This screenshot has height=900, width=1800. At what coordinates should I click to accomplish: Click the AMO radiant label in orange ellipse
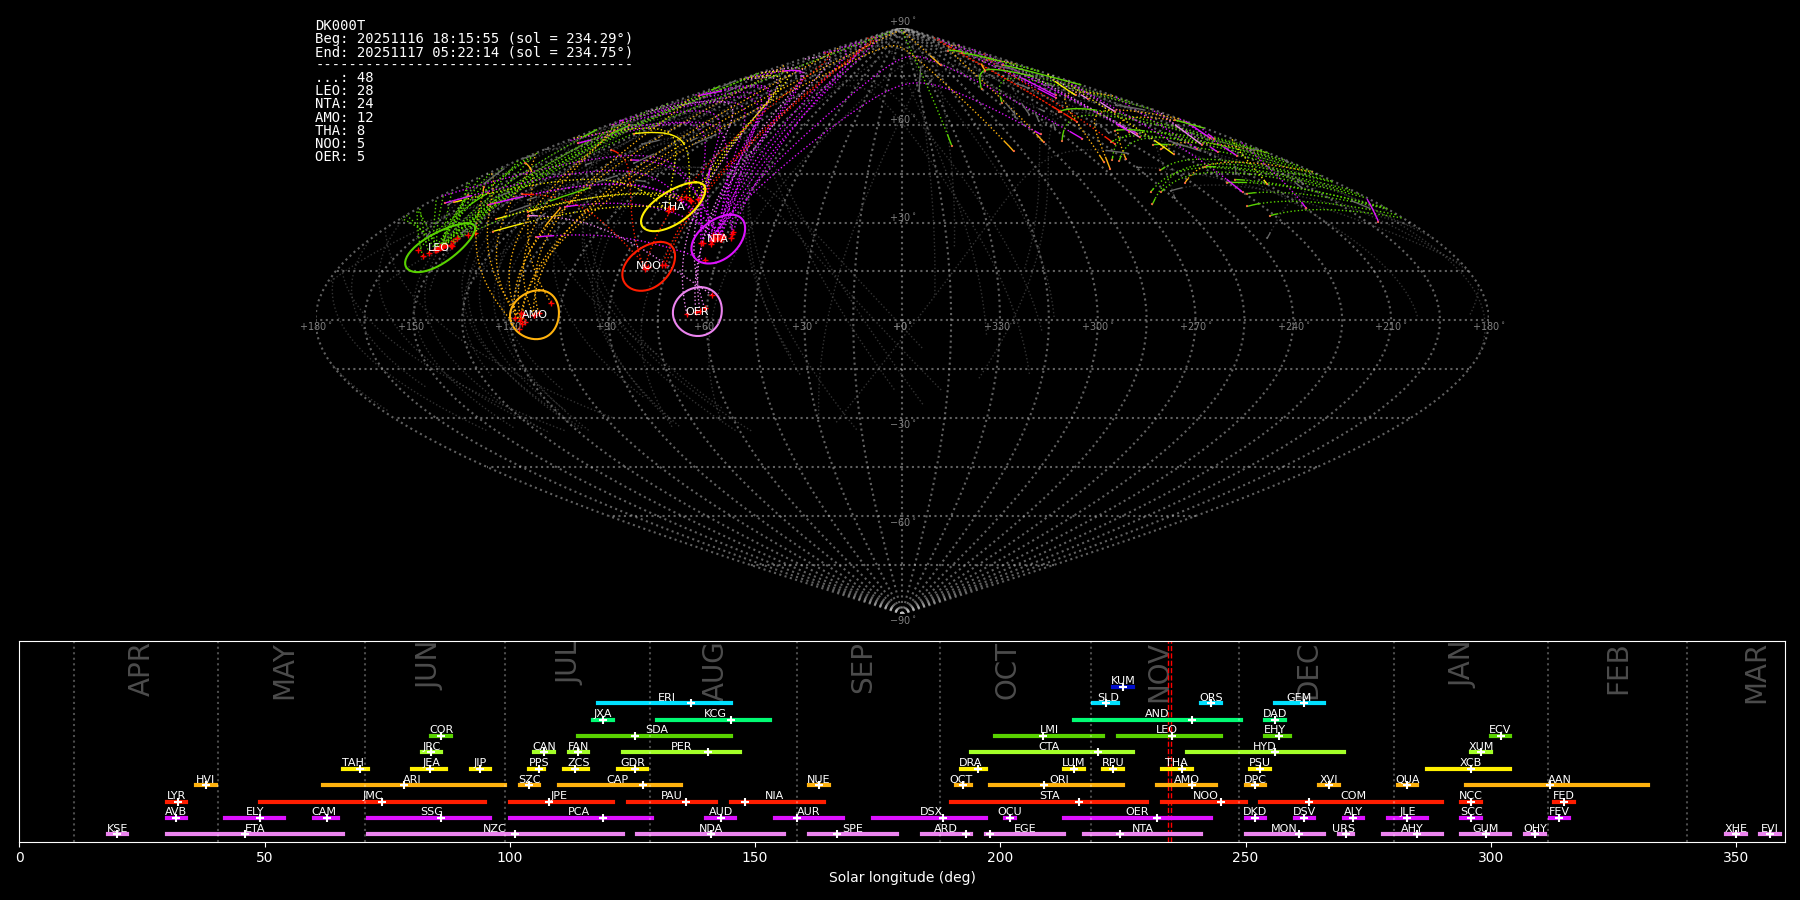point(534,315)
